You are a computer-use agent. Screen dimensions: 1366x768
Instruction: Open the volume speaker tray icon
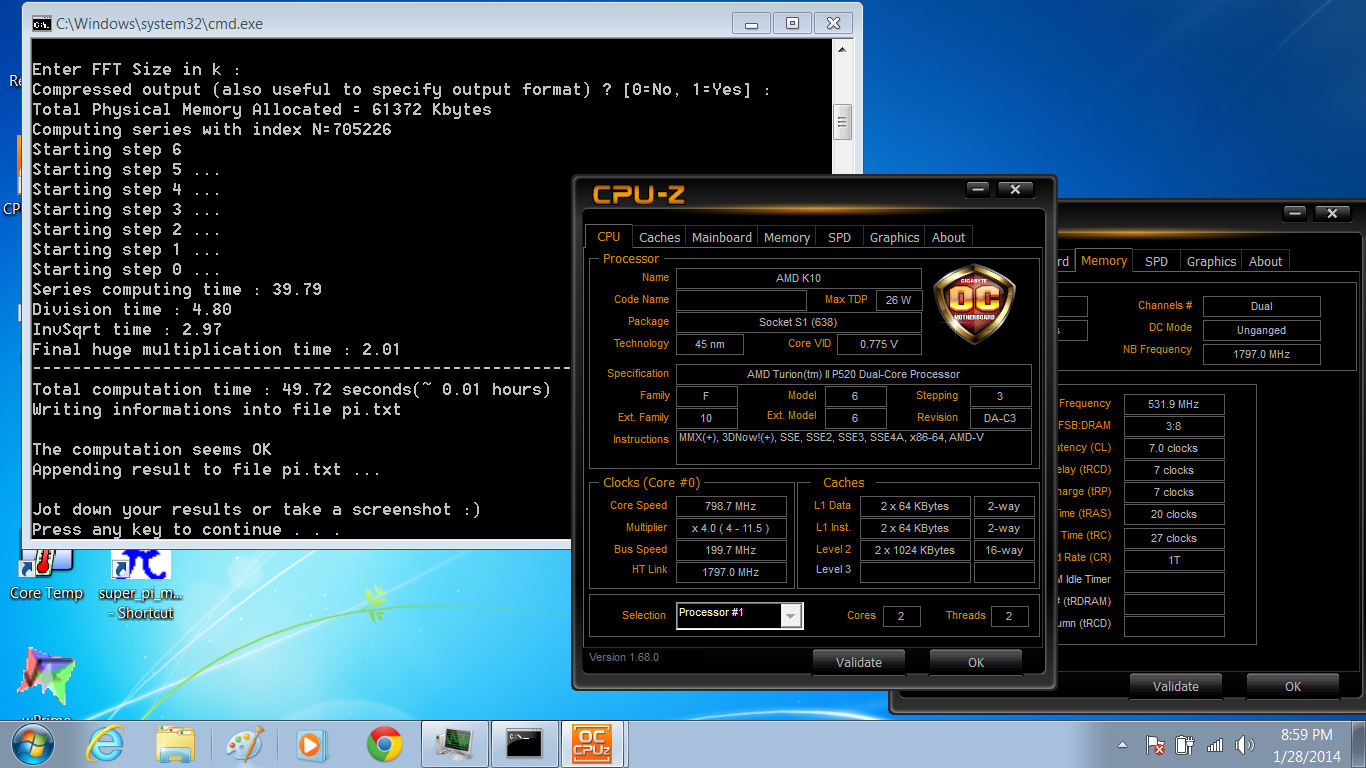[1245, 745]
